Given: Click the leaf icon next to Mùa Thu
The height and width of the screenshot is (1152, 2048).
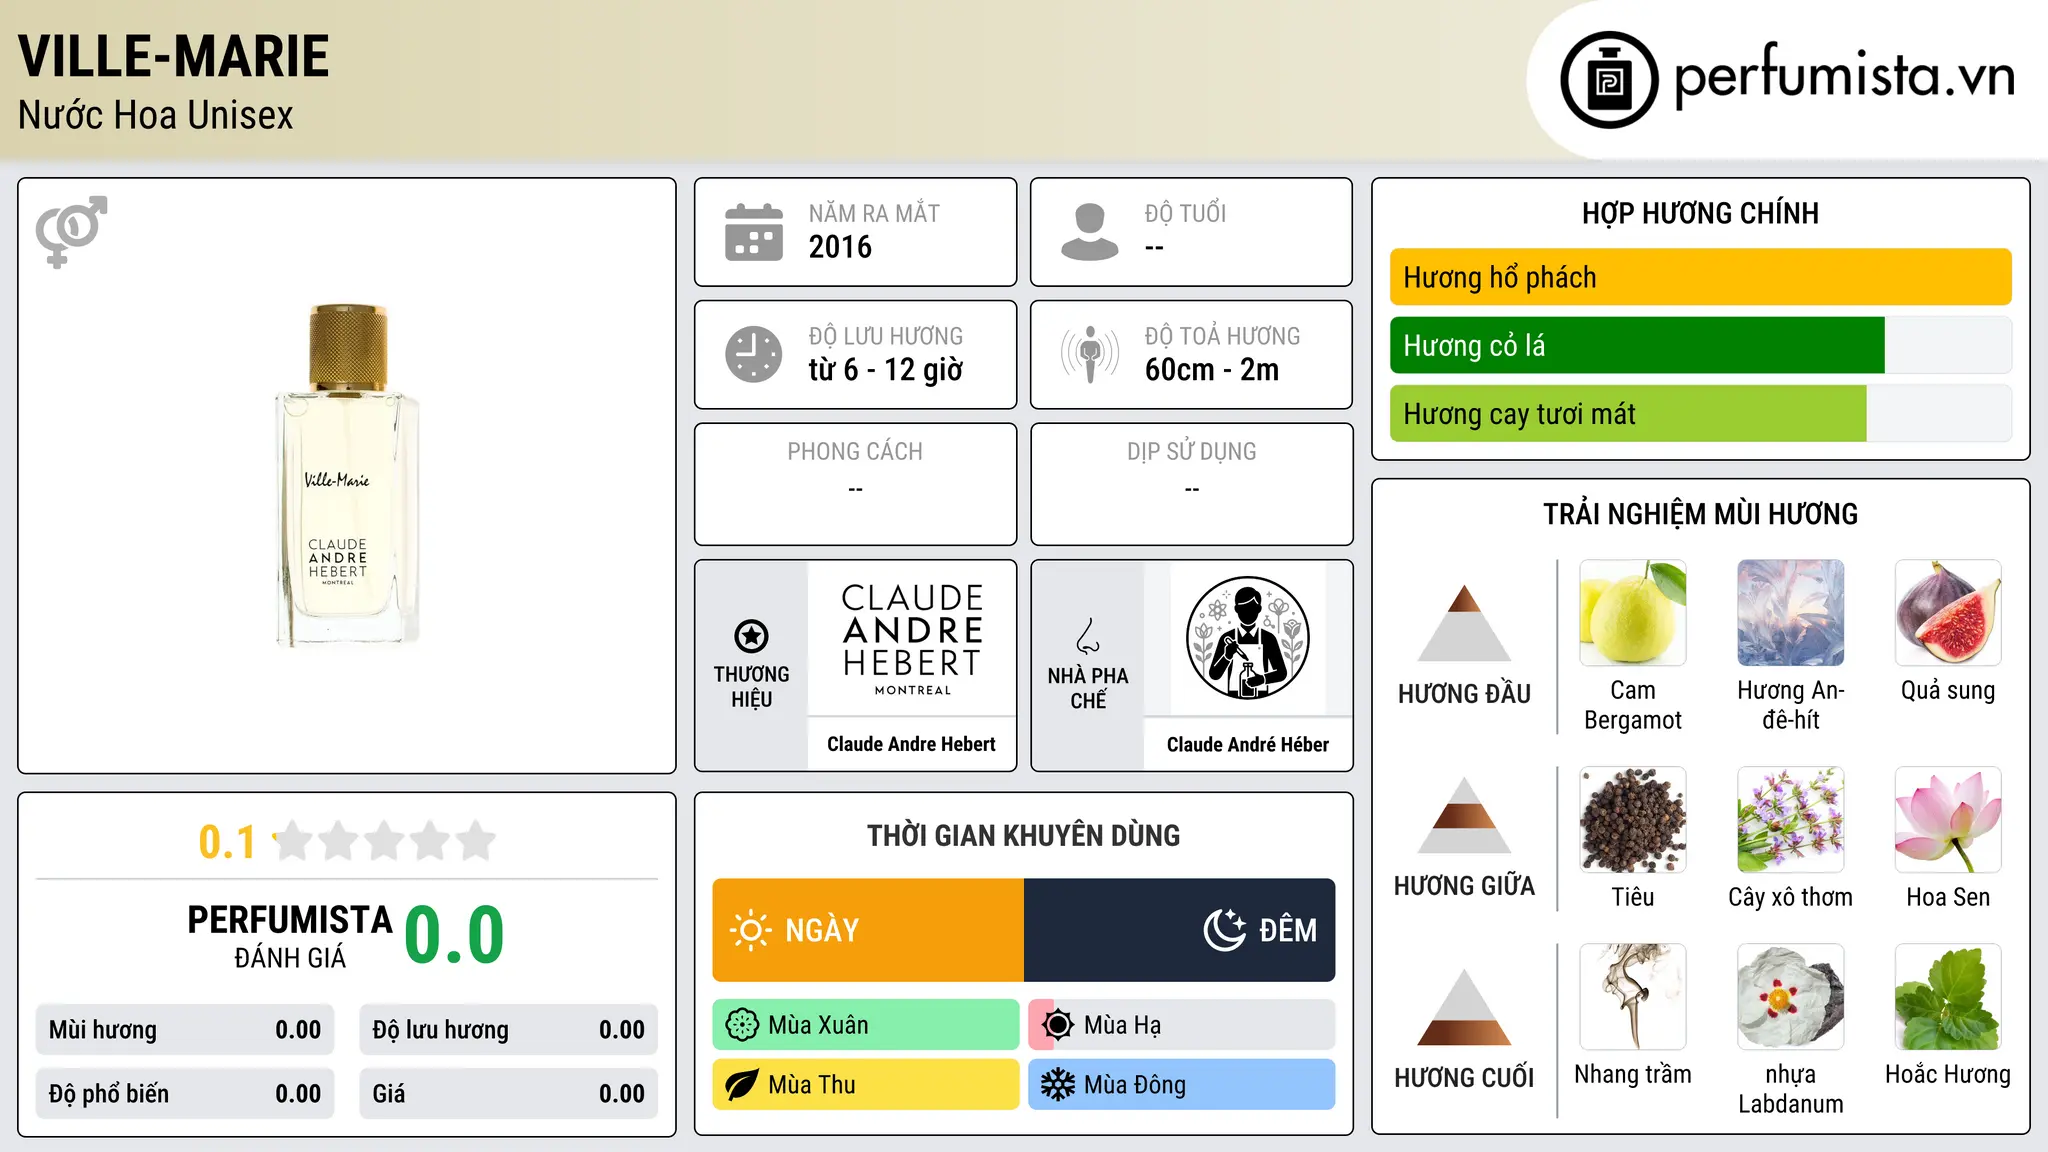Looking at the screenshot, I should (742, 1085).
